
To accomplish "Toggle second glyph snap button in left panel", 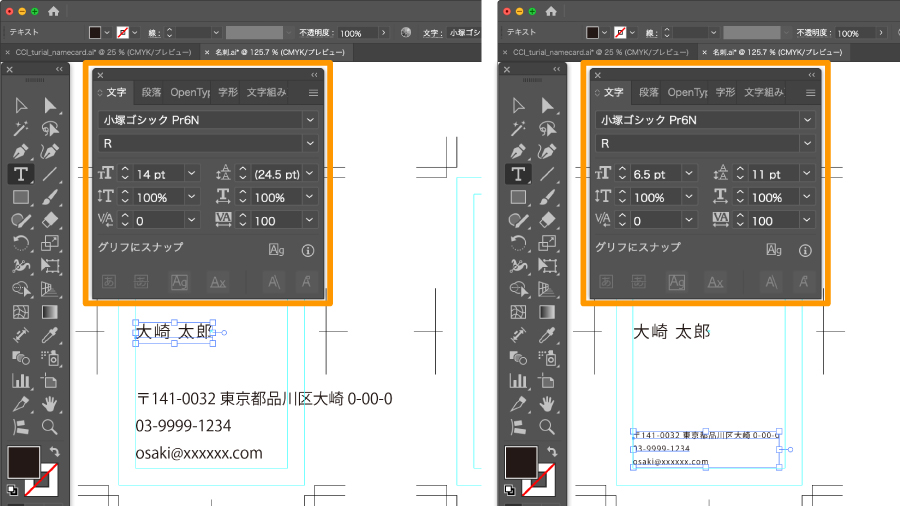I will click(x=141, y=282).
